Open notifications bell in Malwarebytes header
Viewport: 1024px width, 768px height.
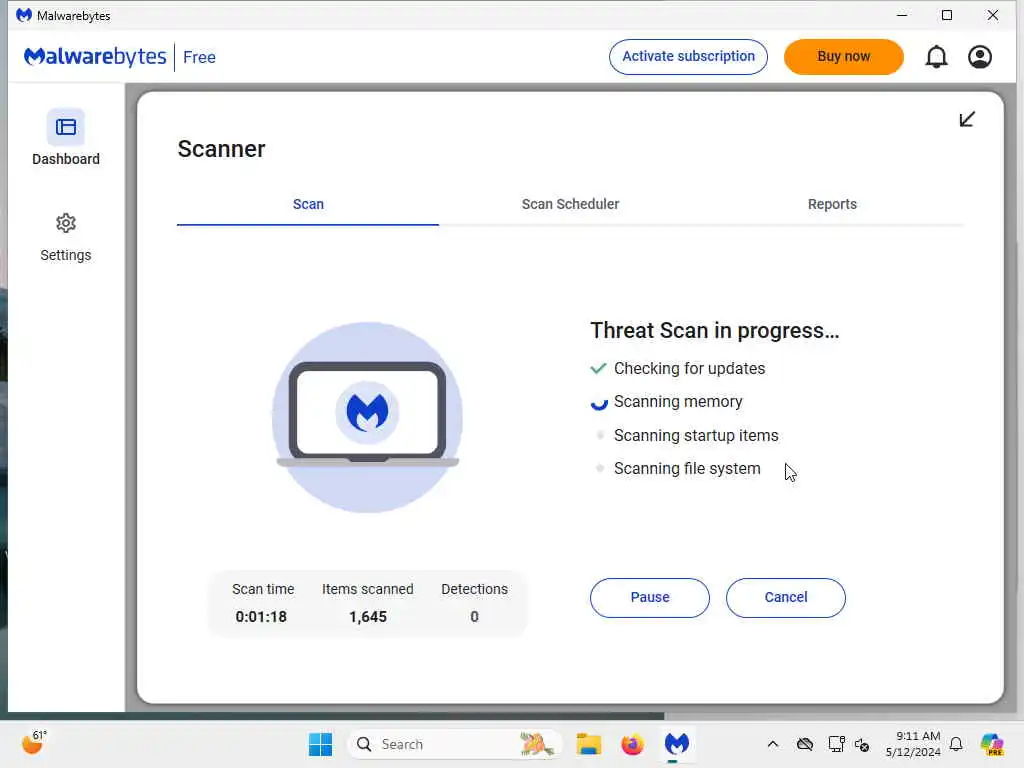(x=936, y=57)
